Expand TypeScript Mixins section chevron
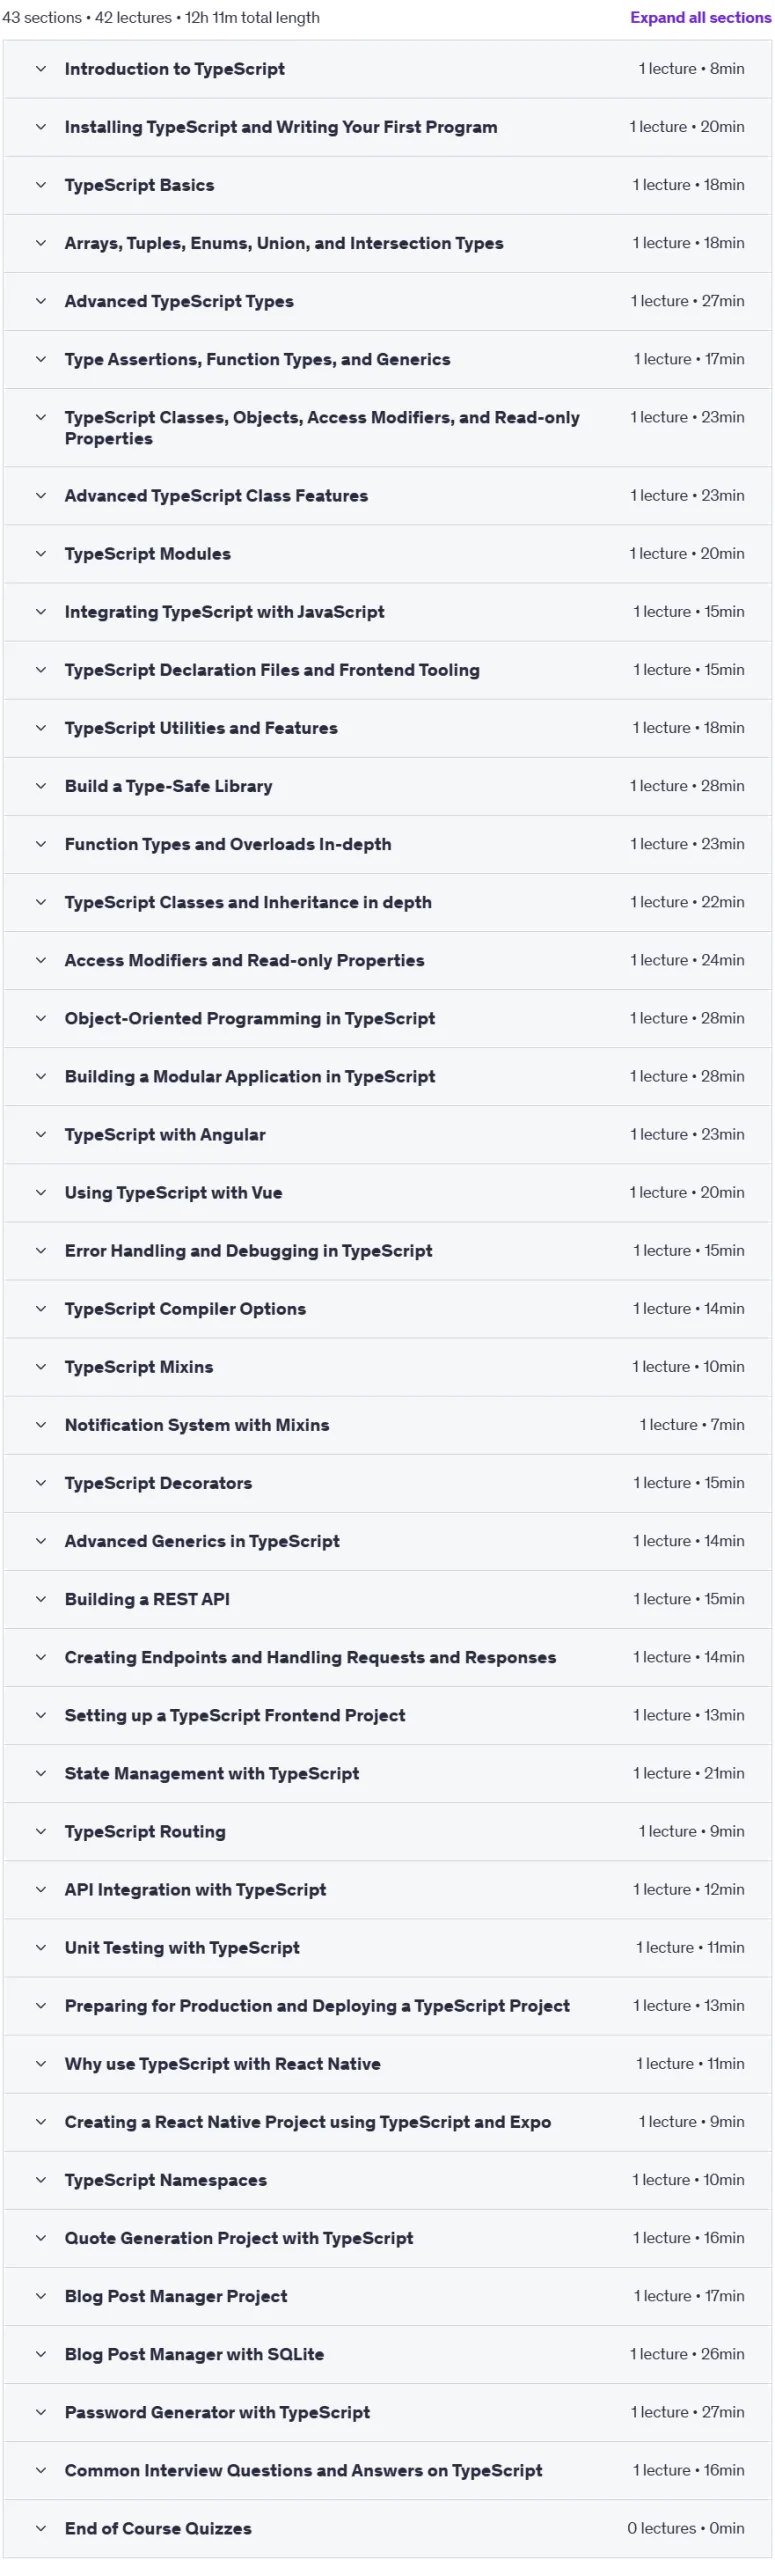Screen dimensions: 775x2560 [41, 1367]
